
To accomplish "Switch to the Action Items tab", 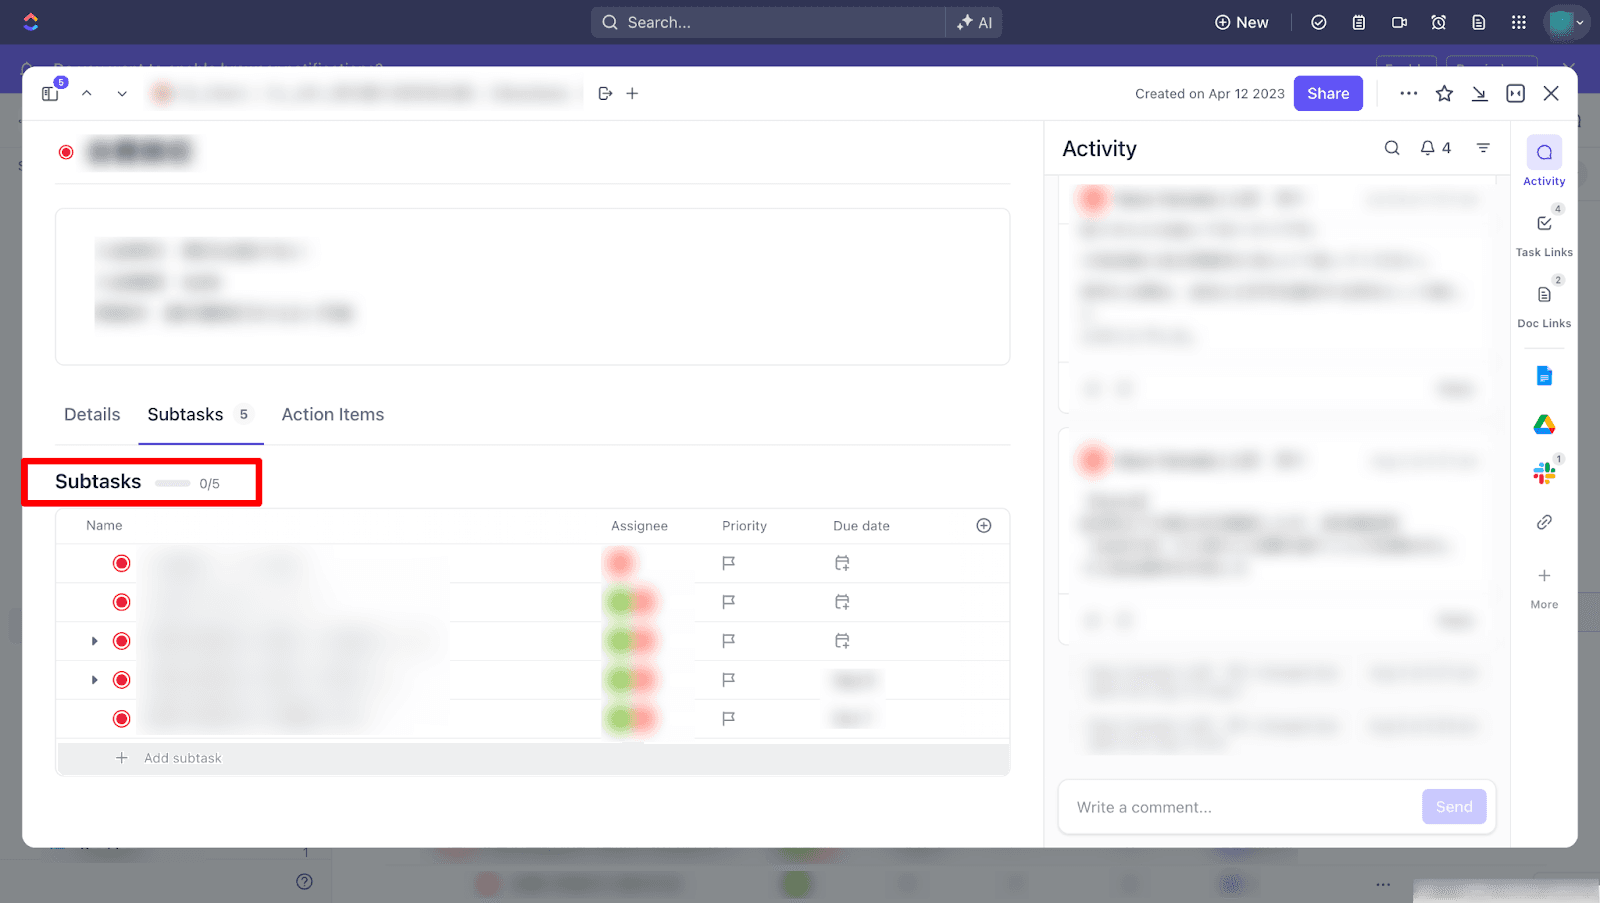I will pyautogui.click(x=333, y=414).
